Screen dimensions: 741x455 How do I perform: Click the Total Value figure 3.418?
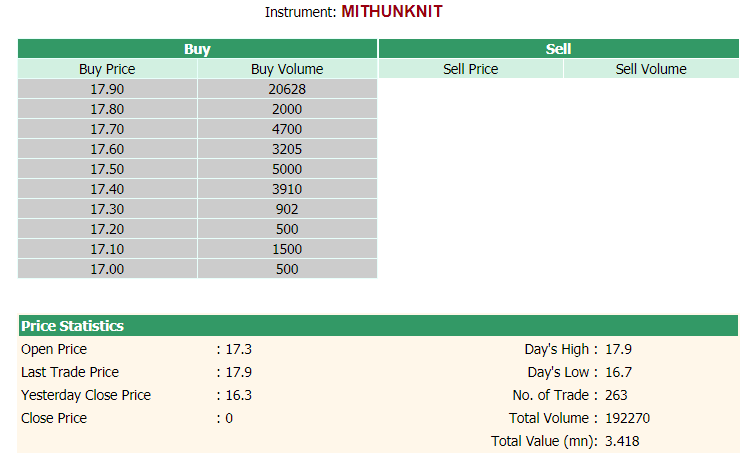coord(622,441)
